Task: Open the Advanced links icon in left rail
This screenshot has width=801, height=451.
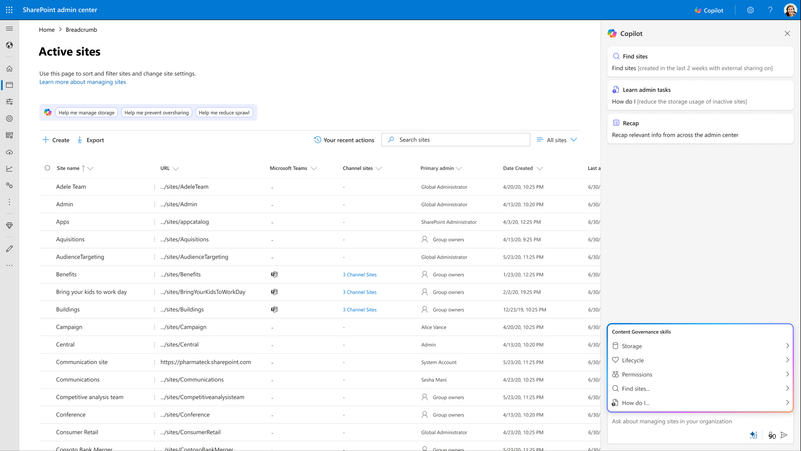Action: click(9, 185)
